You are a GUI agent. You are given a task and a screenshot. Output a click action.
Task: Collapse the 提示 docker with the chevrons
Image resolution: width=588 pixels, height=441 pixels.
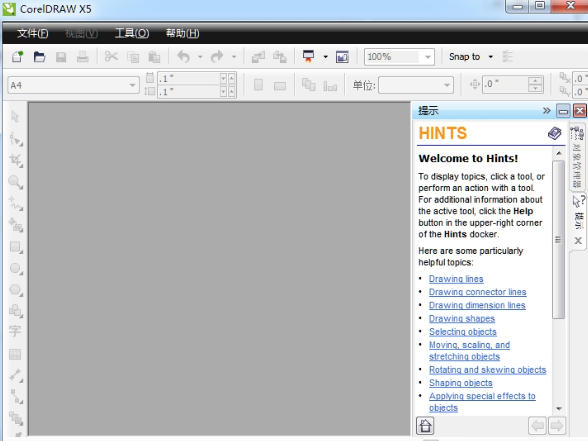coord(547,111)
